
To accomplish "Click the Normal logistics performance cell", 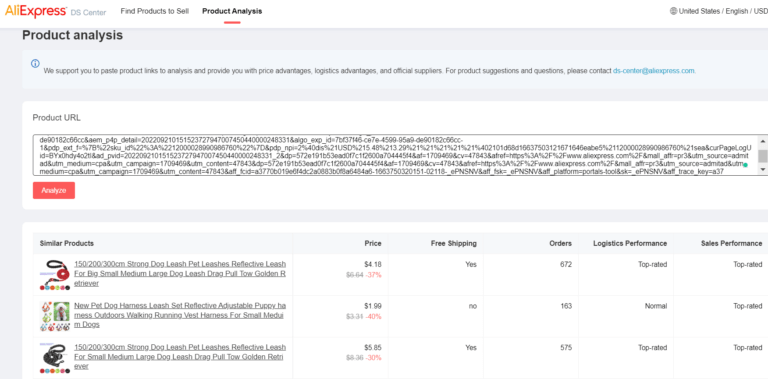I will click(x=656, y=306).
